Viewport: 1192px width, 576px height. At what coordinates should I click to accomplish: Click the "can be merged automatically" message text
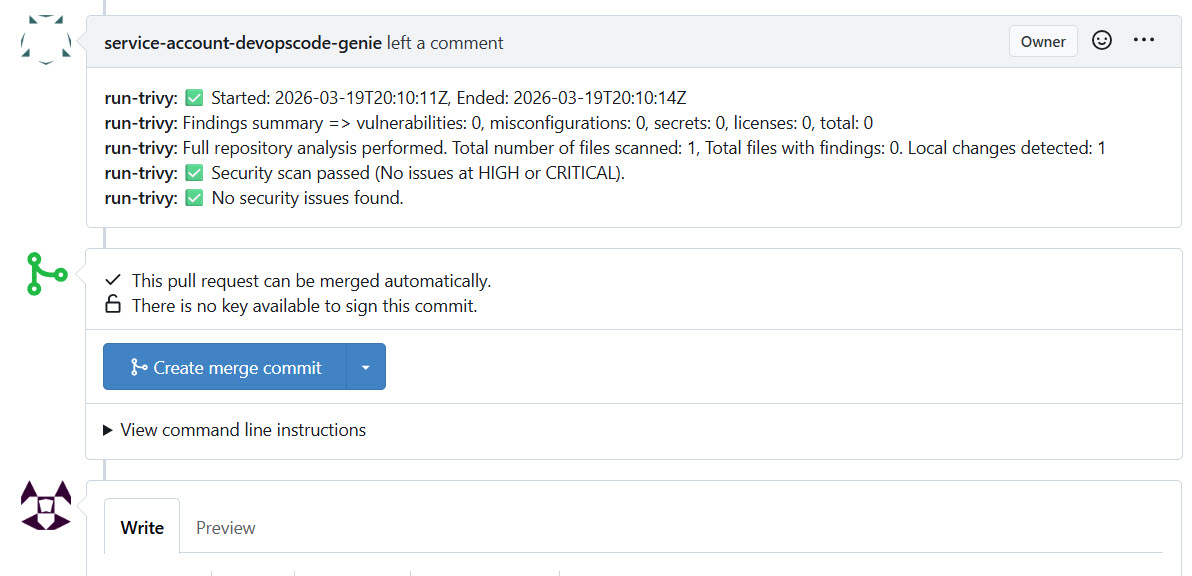click(311, 281)
